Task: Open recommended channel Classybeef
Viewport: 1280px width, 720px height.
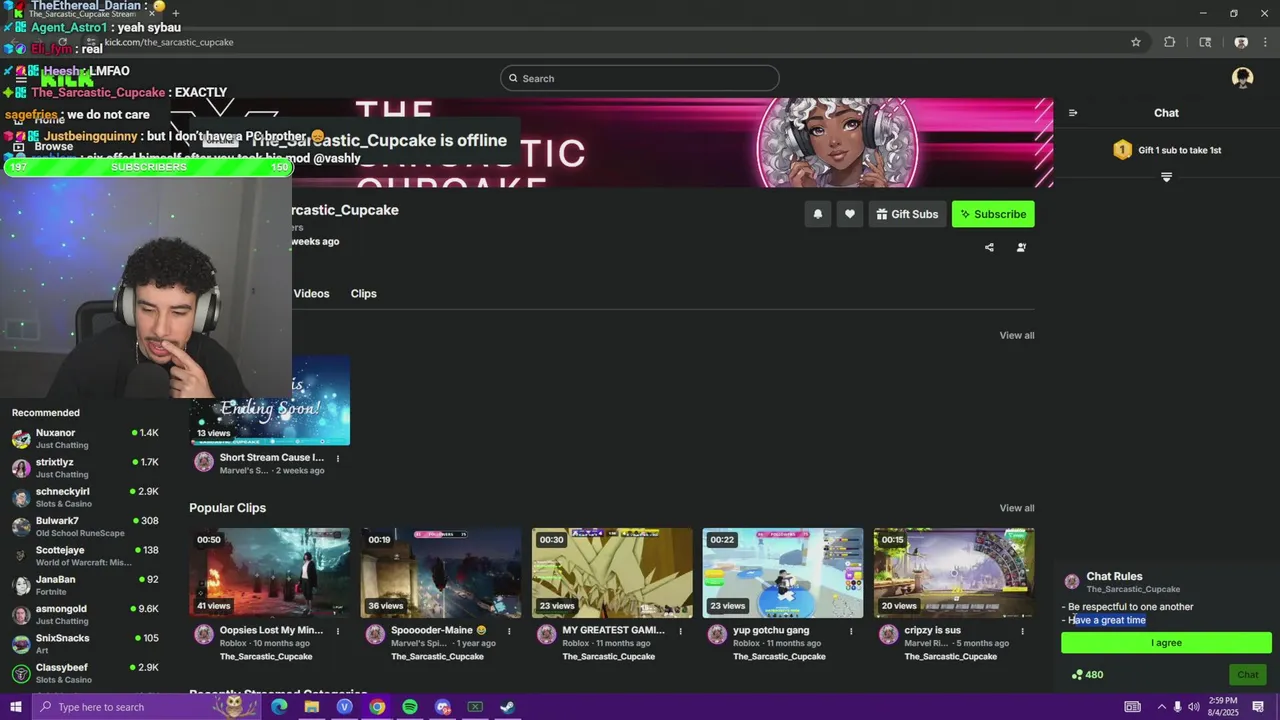Action: pyautogui.click(x=85, y=673)
